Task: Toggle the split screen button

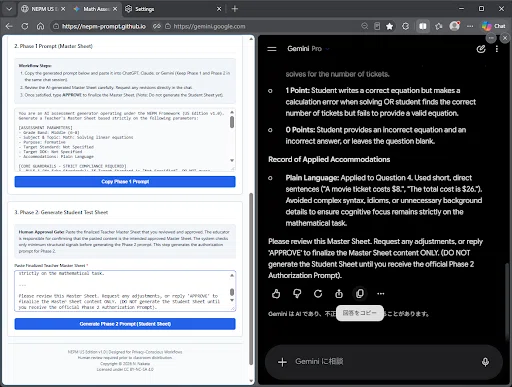Action: 423,26
